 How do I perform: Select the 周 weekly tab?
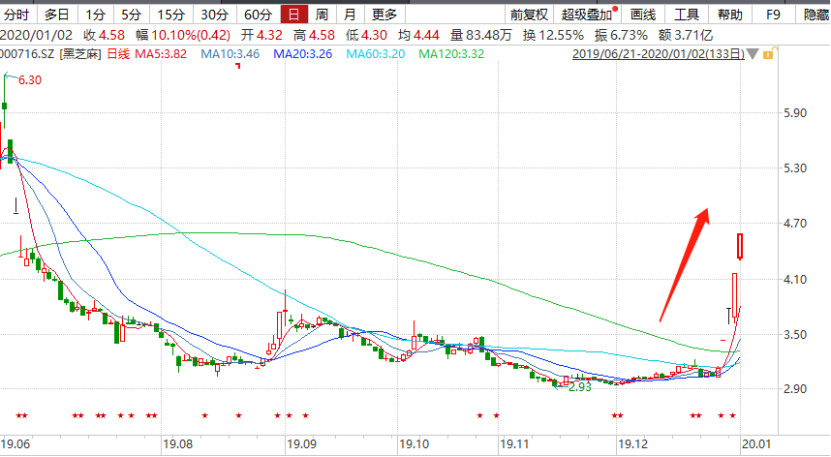coord(322,14)
